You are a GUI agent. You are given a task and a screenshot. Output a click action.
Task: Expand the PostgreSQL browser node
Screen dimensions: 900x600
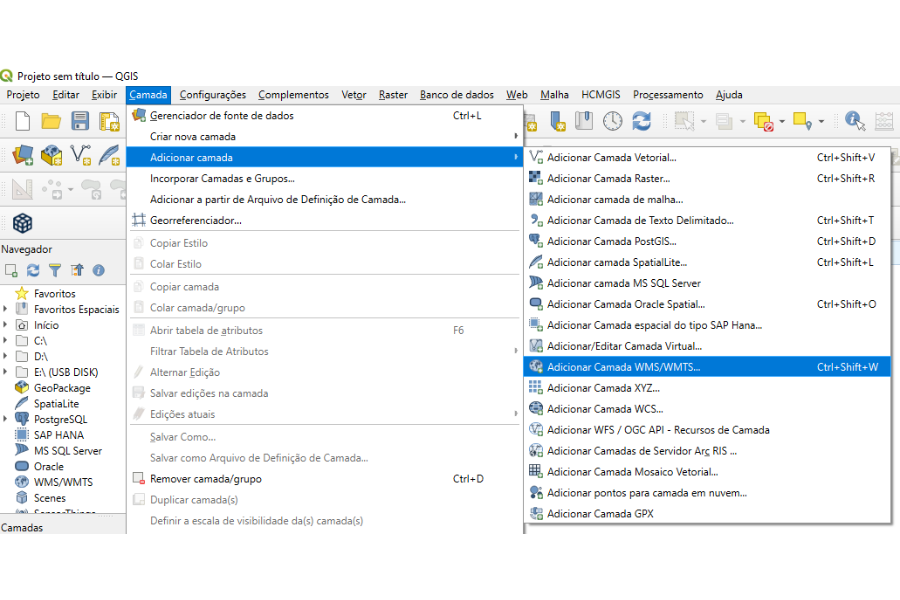[x=5, y=420]
